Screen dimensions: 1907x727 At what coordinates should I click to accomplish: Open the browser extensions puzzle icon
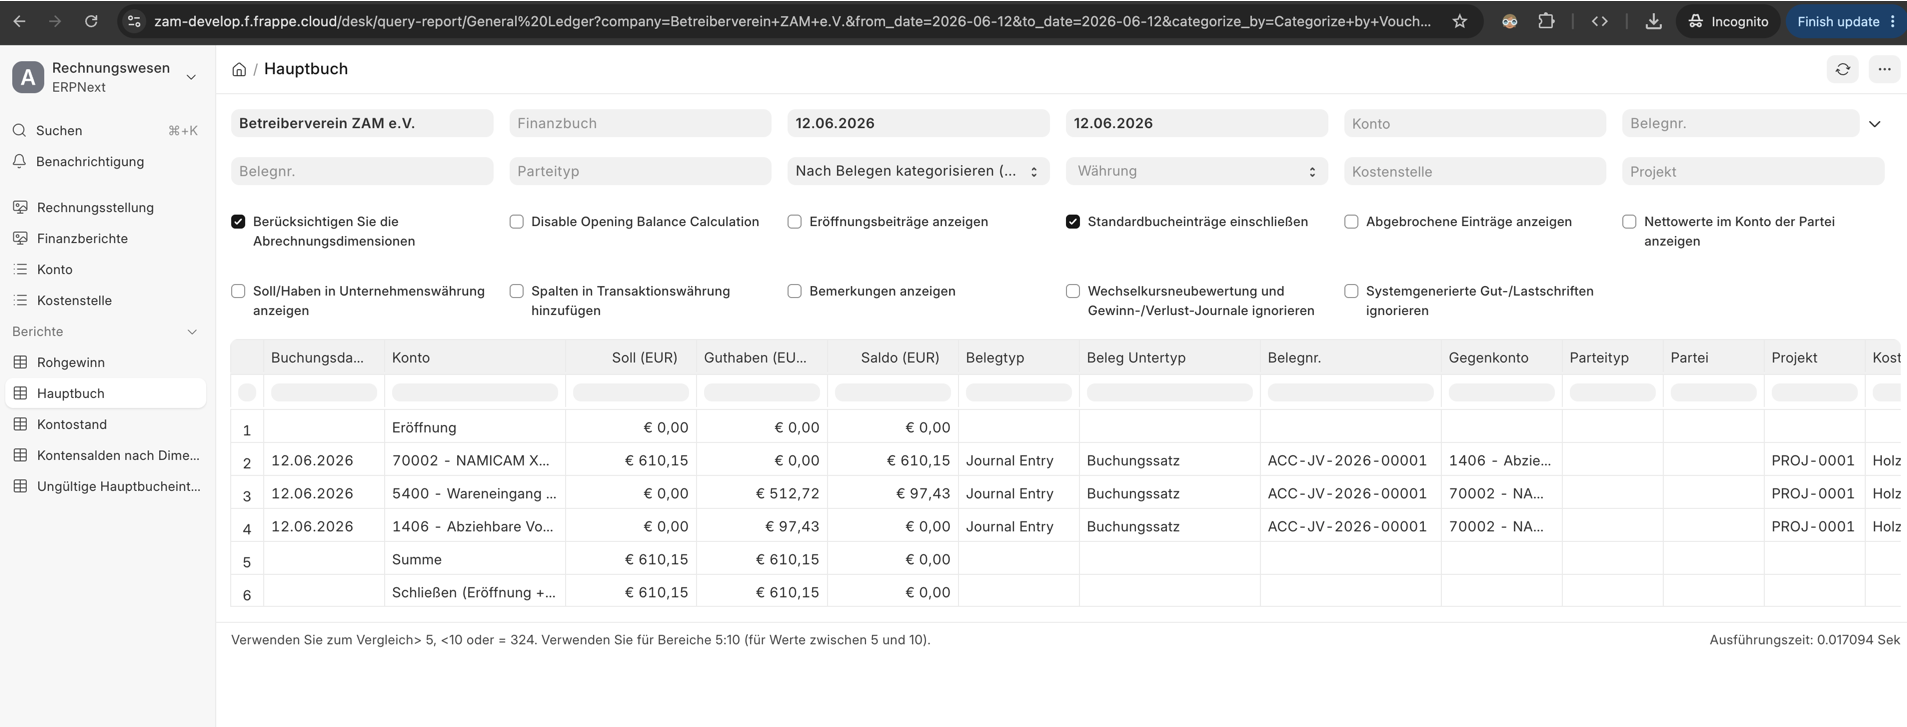coord(1546,21)
